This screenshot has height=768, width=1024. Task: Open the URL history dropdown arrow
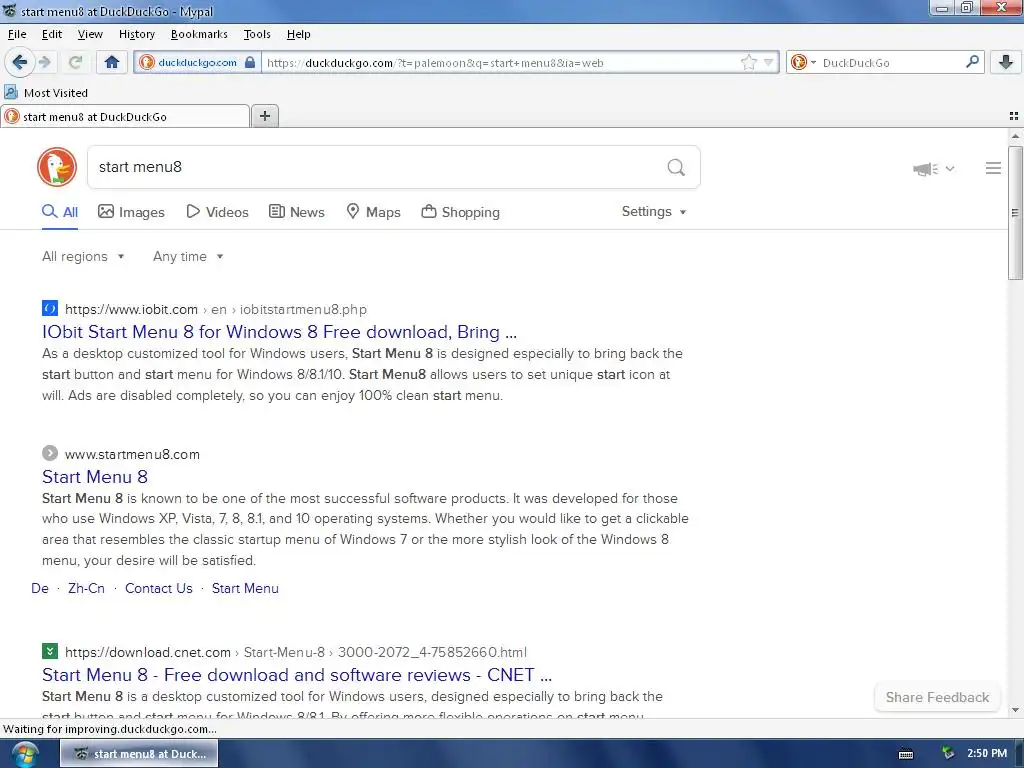point(769,63)
